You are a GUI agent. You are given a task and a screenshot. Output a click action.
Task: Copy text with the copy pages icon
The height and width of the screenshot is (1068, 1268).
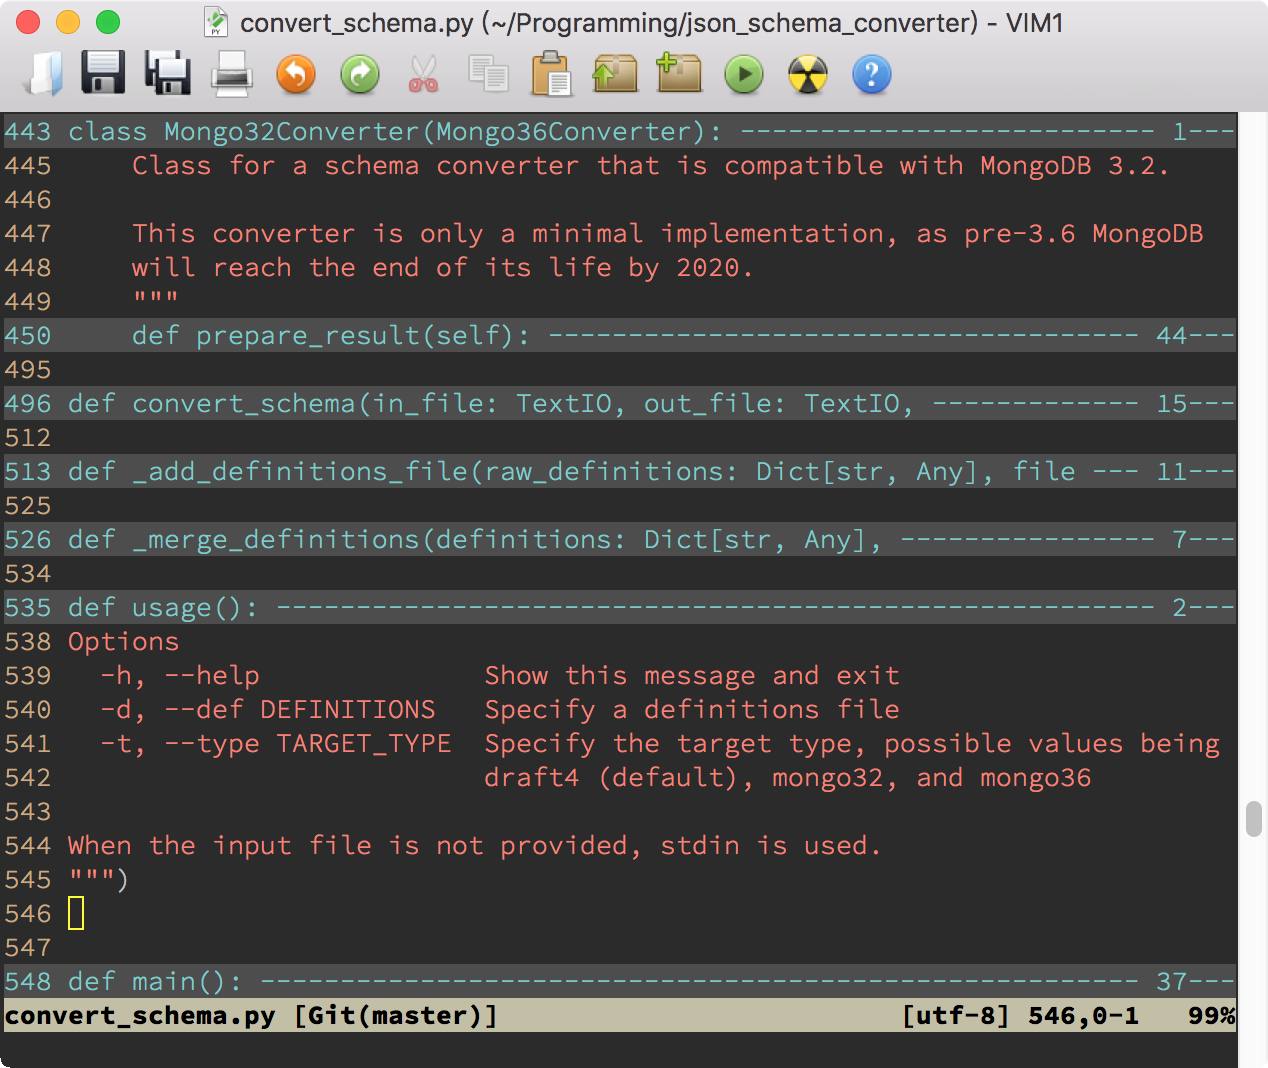(x=487, y=74)
